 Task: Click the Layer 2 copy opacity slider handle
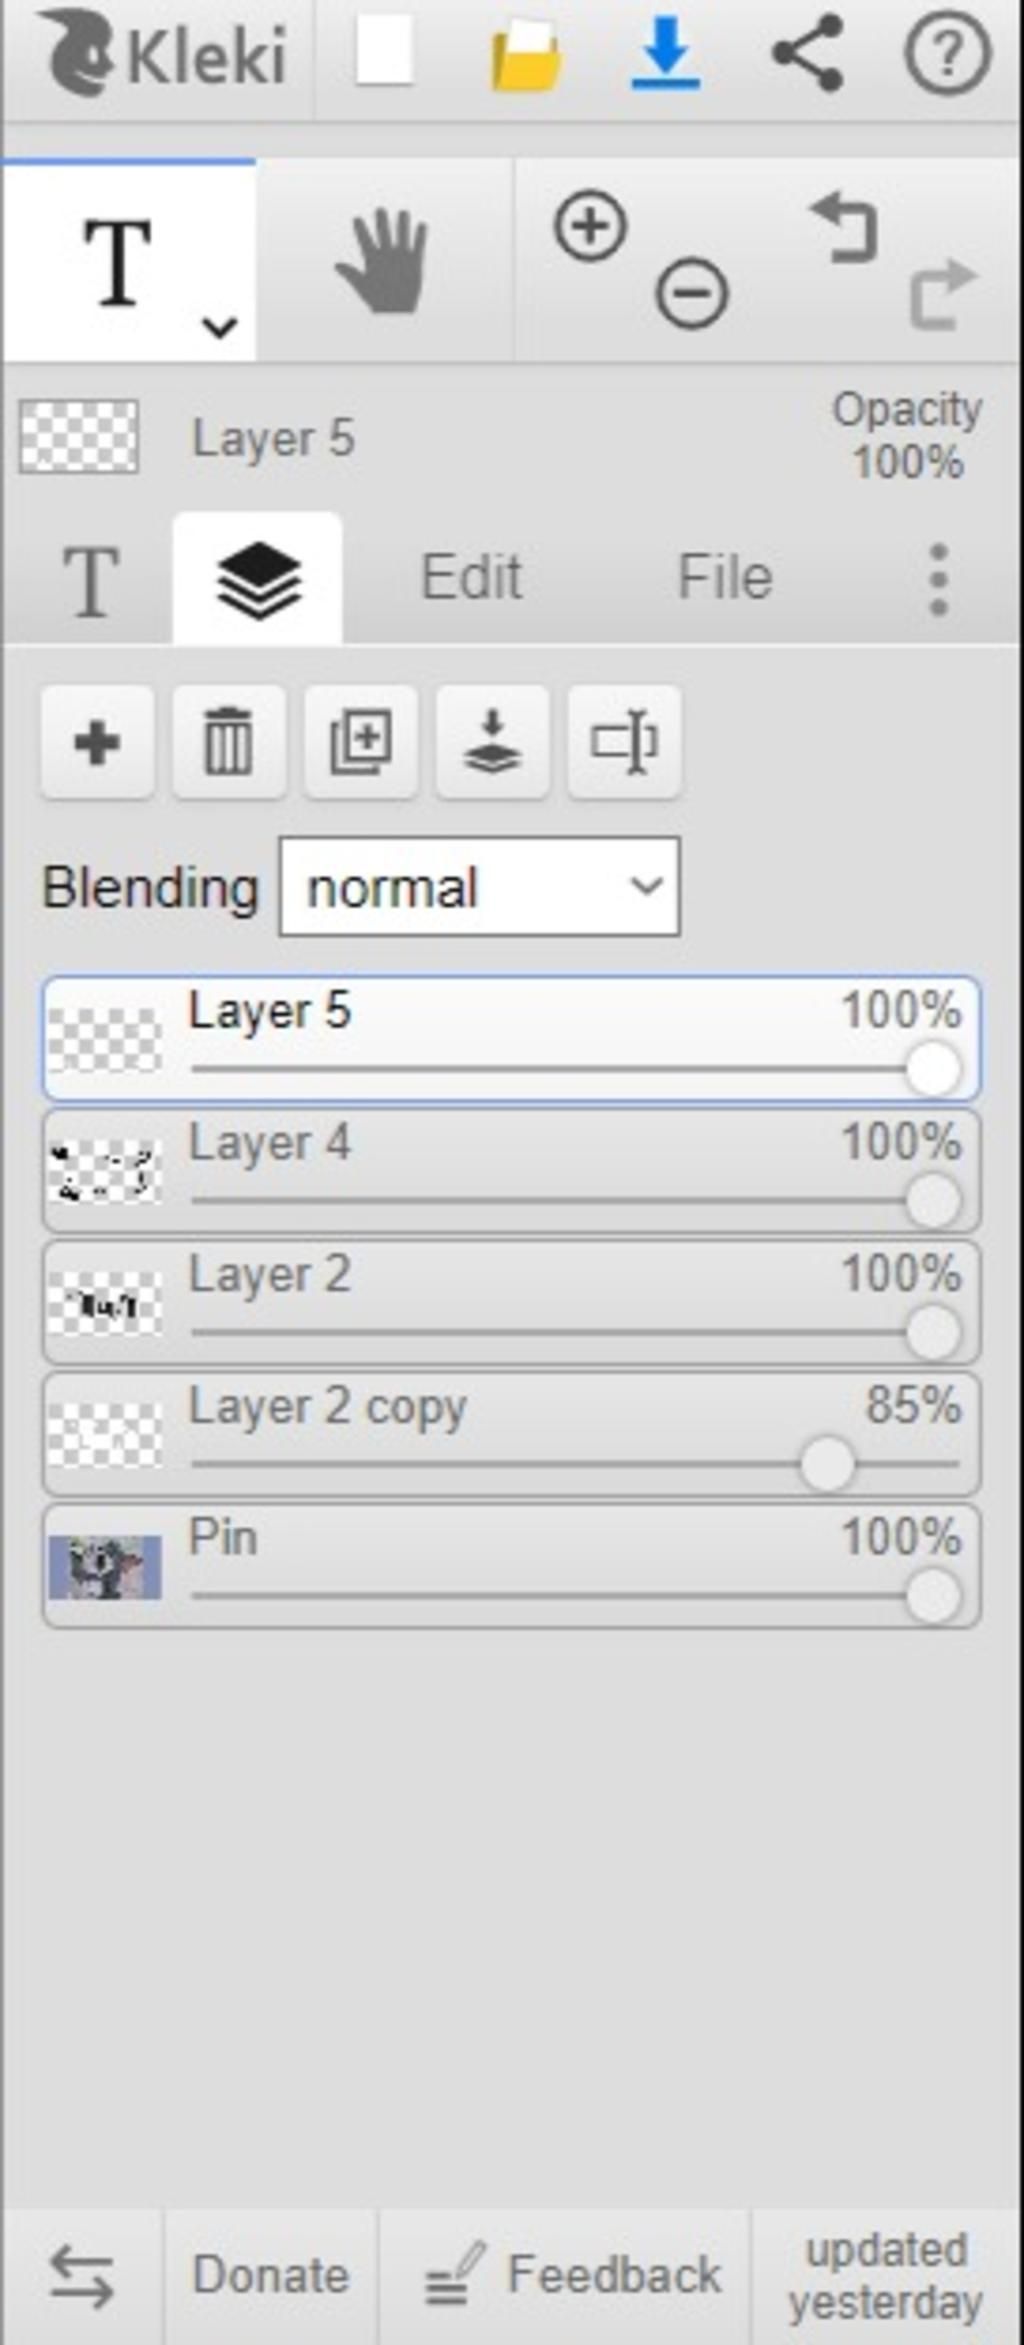point(827,1464)
